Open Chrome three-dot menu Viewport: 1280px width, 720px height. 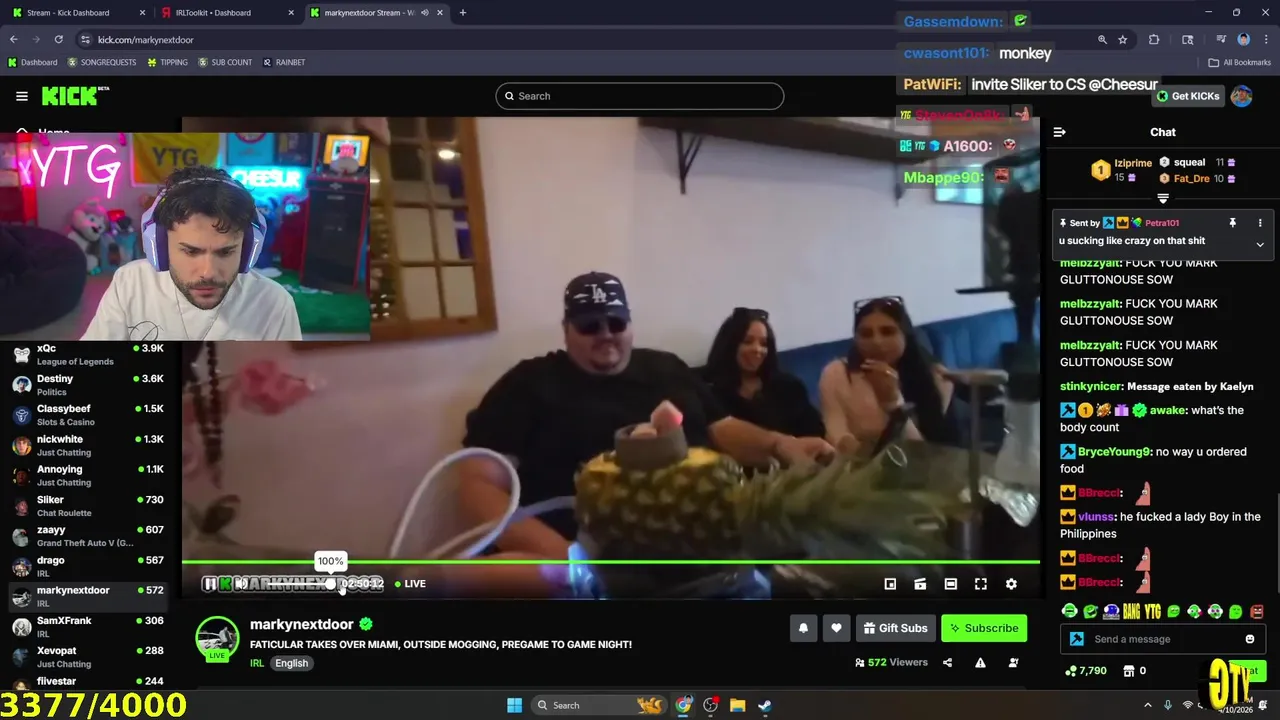tap(1265, 39)
